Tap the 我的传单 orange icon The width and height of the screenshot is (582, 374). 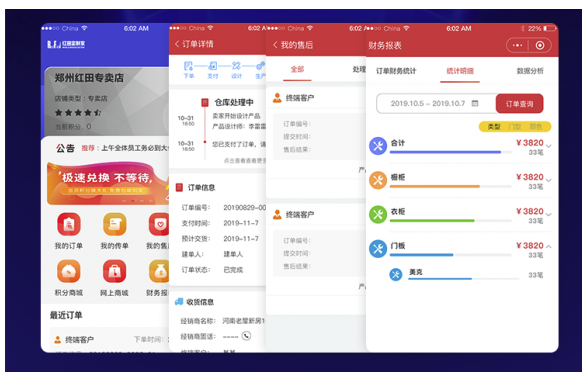115,224
